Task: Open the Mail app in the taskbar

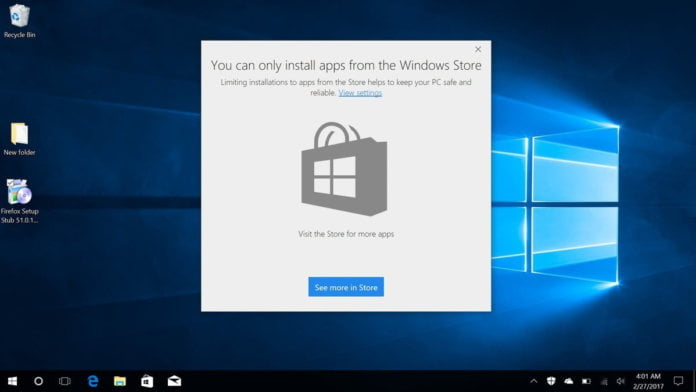Action: pyautogui.click(x=174, y=381)
